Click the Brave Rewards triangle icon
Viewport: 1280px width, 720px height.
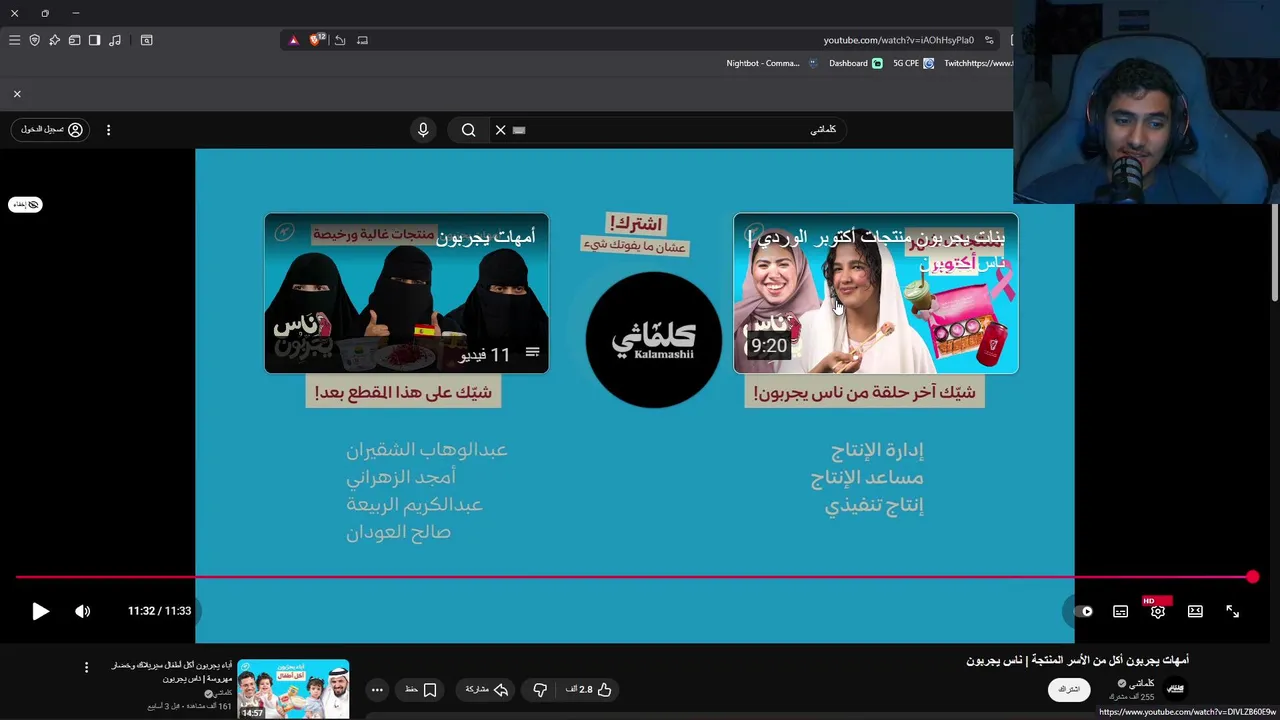pos(293,40)
